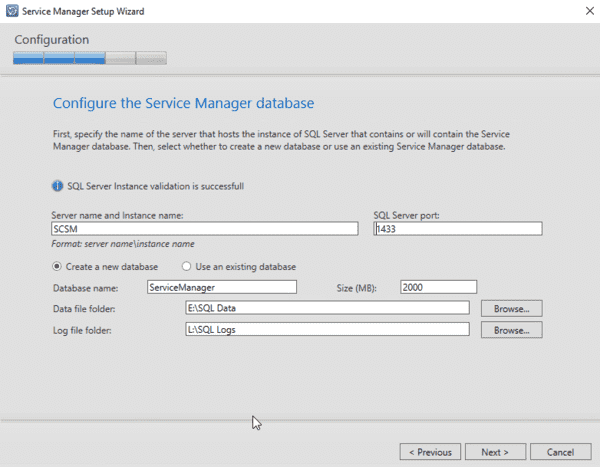
Task: Click the Log file folder label
Action: pos(82,330)
